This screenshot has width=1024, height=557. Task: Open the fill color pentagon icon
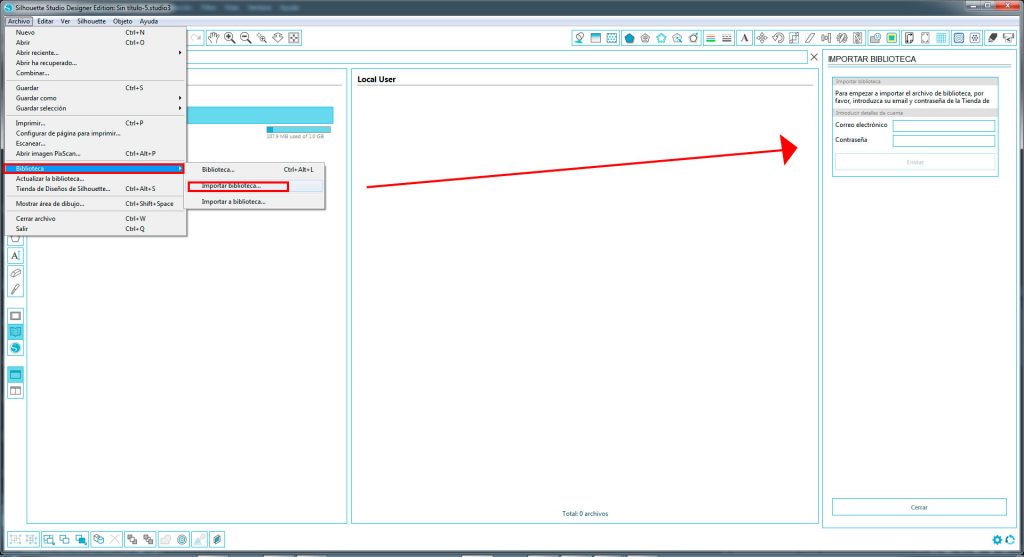(x=629, y=38)
